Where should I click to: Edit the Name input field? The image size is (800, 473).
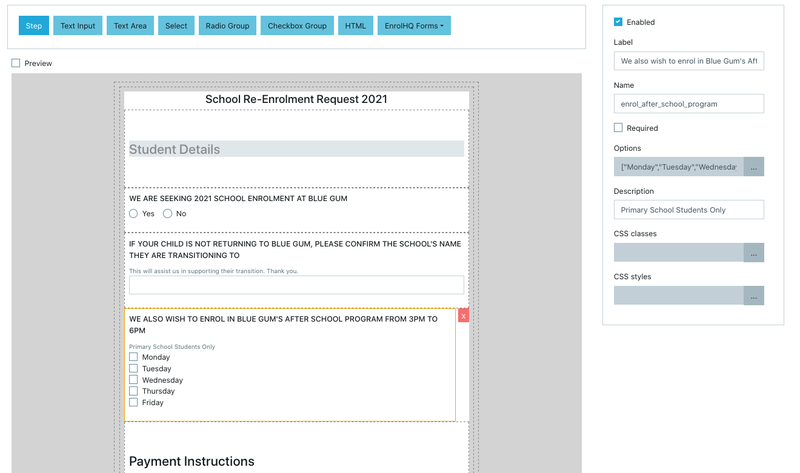click(x=689, y=104)
